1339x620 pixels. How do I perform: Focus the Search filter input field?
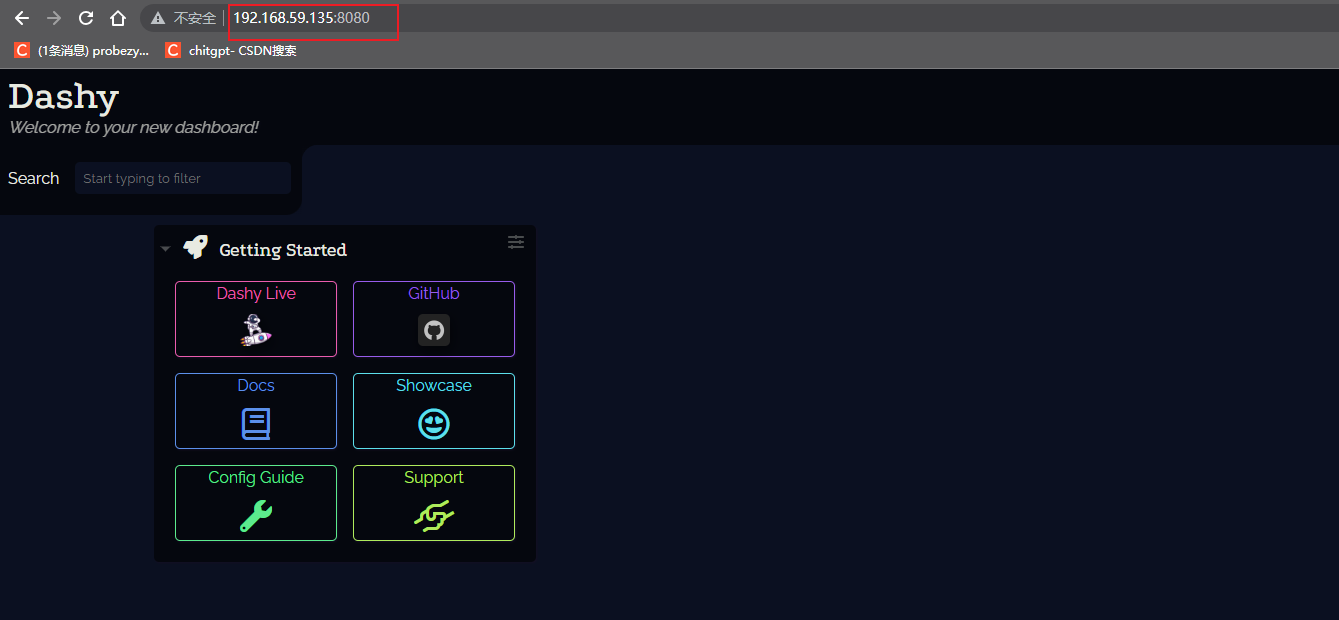[x=183, y=178]
